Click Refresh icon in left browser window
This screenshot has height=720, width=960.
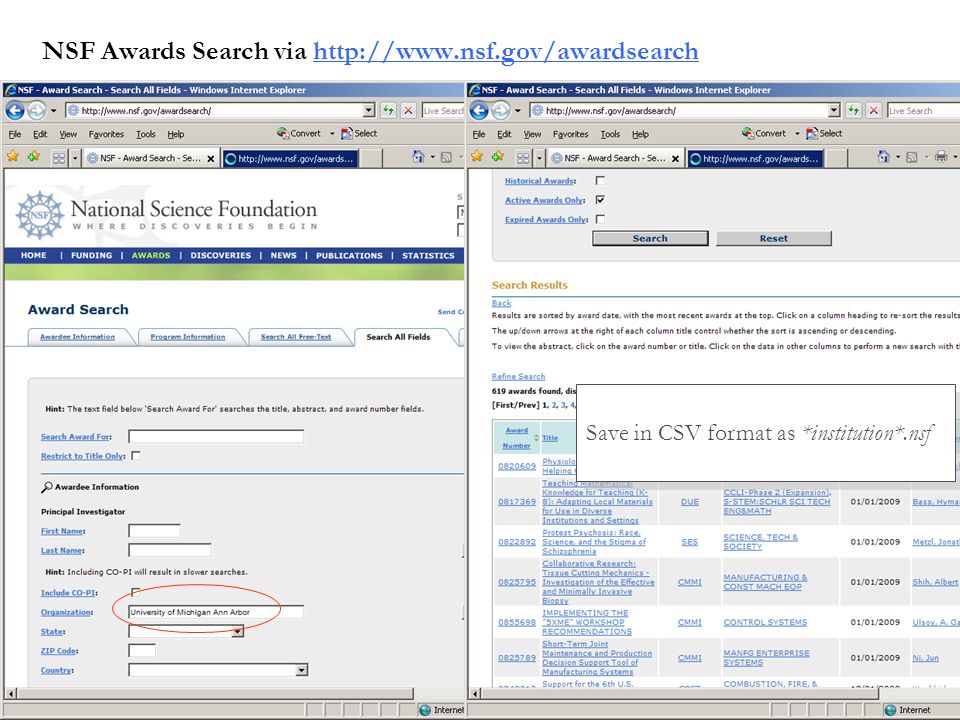pyautogui.click(x=388, y=111)
